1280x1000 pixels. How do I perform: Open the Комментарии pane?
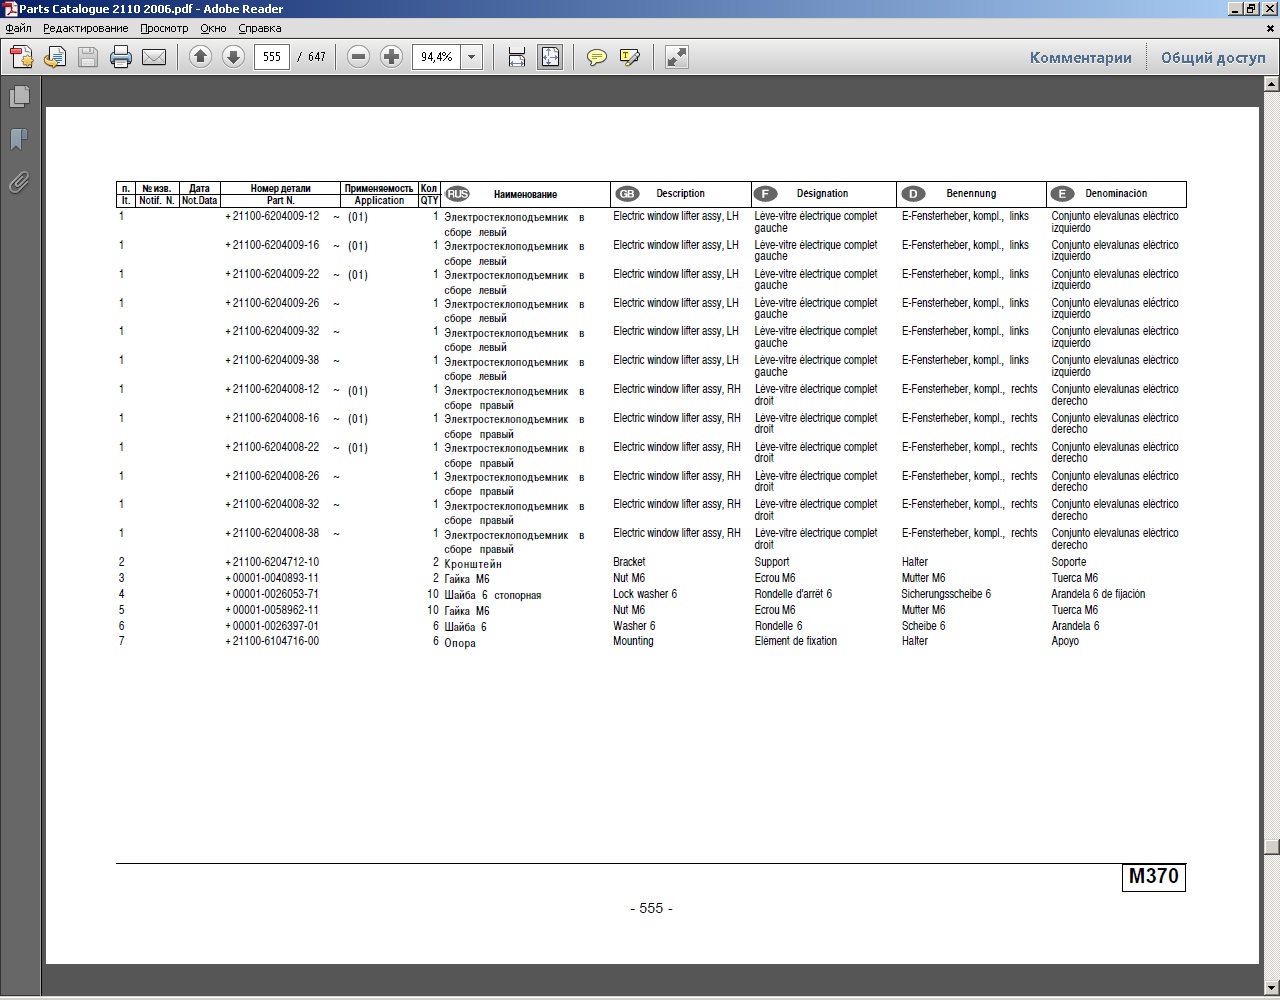point(1080,57)
